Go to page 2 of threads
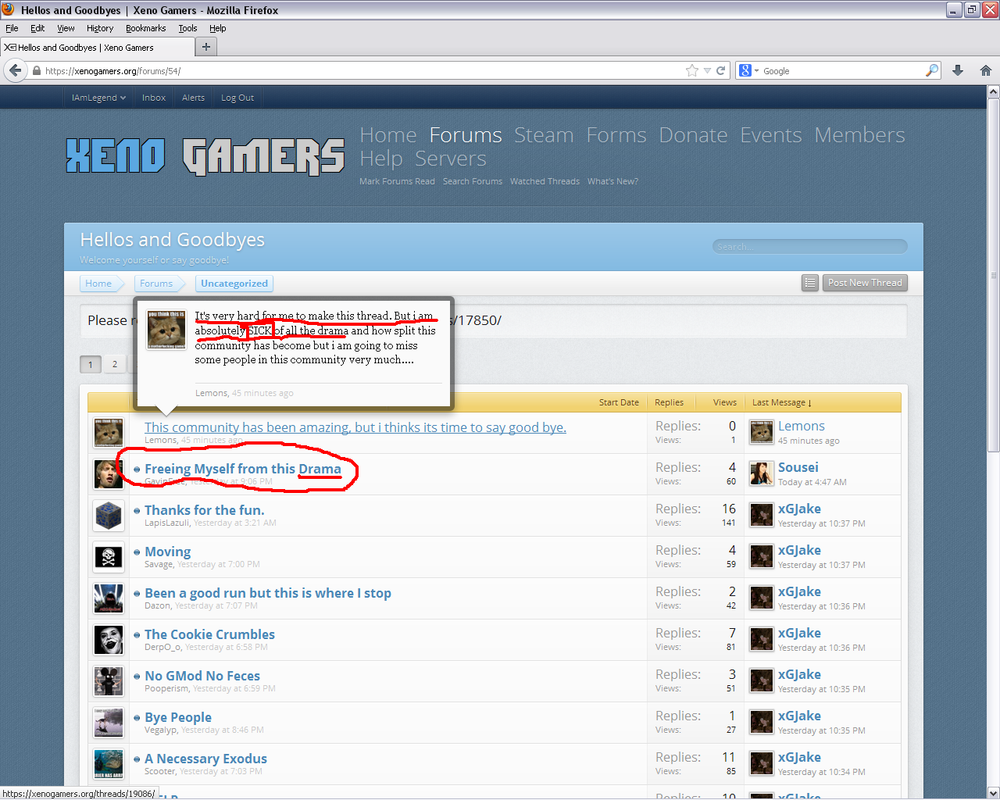This screenshot has width=1000, height=800. [x=115, y=364]
